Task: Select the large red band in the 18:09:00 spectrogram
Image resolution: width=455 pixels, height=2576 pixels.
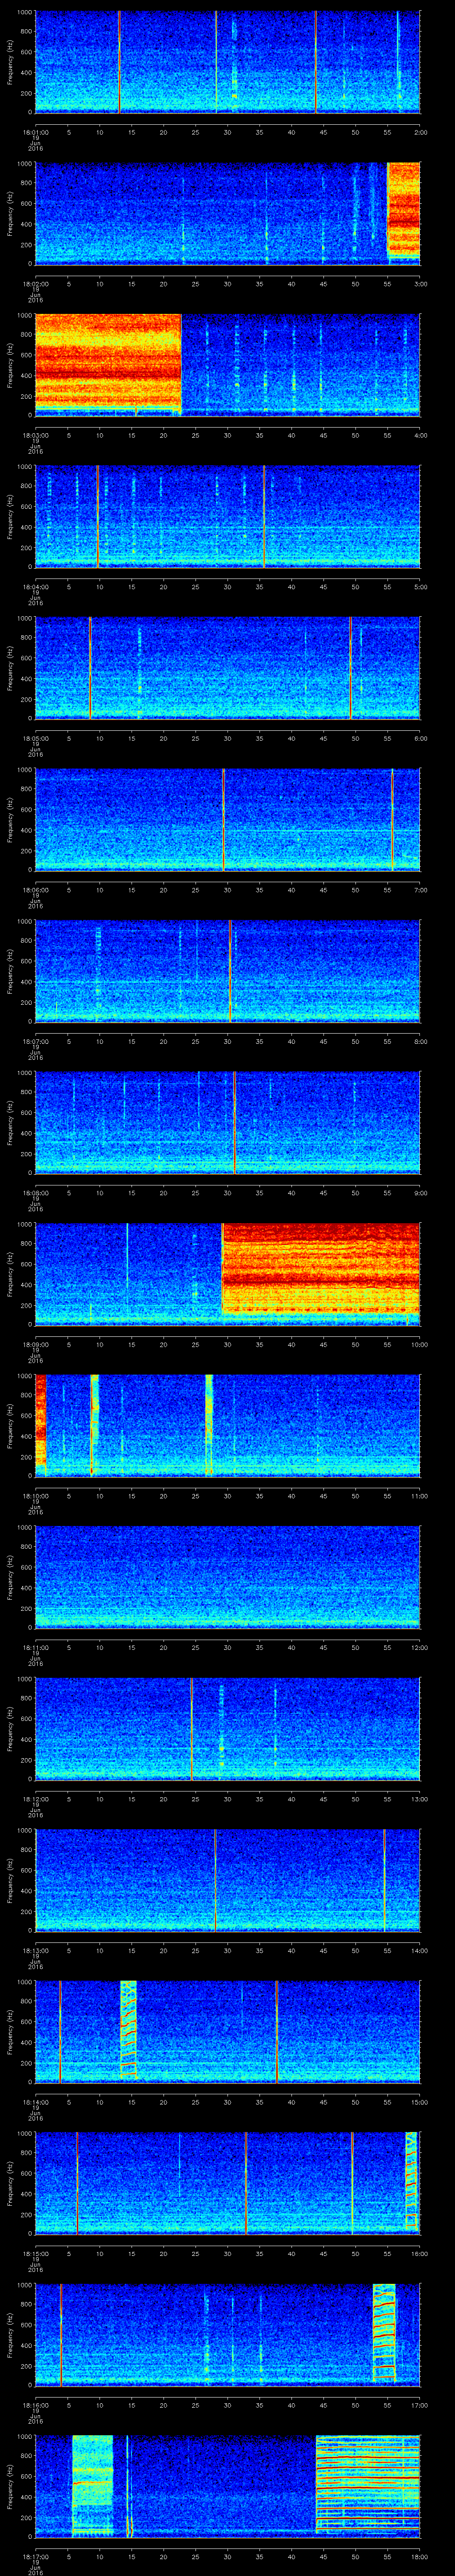Action: tap(320, 1269)
